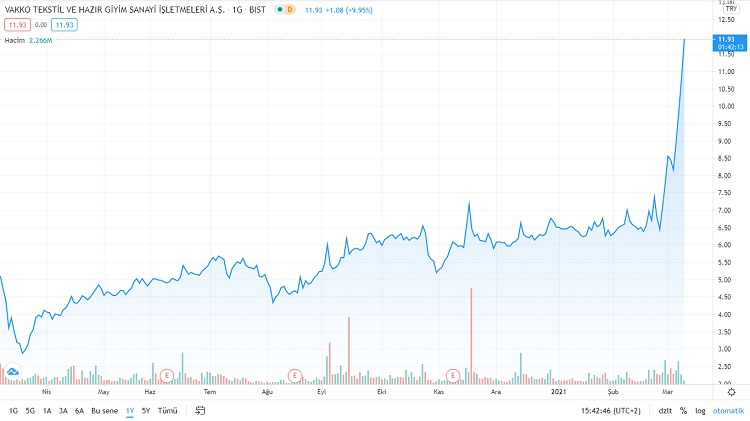Select the 3A time range

coord(63,411)
